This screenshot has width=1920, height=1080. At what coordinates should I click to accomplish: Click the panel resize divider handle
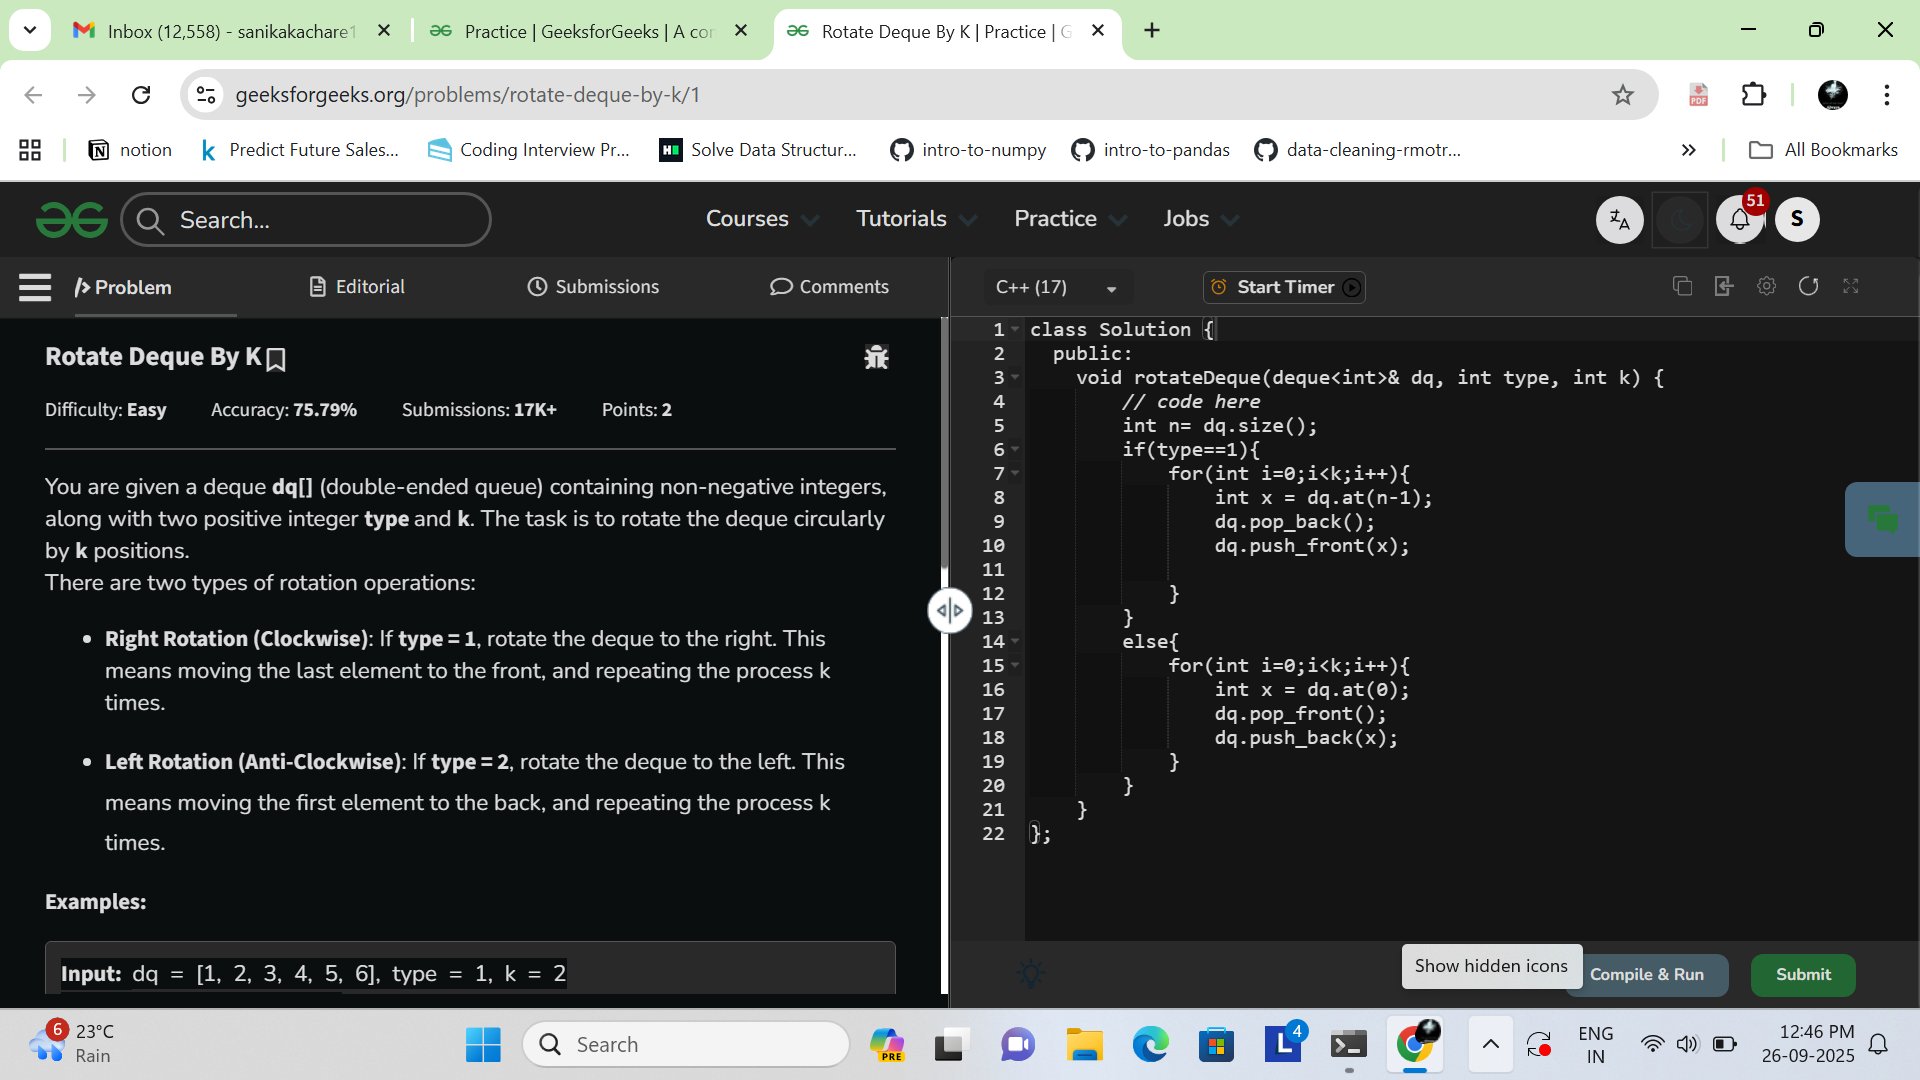click(949, 610)
